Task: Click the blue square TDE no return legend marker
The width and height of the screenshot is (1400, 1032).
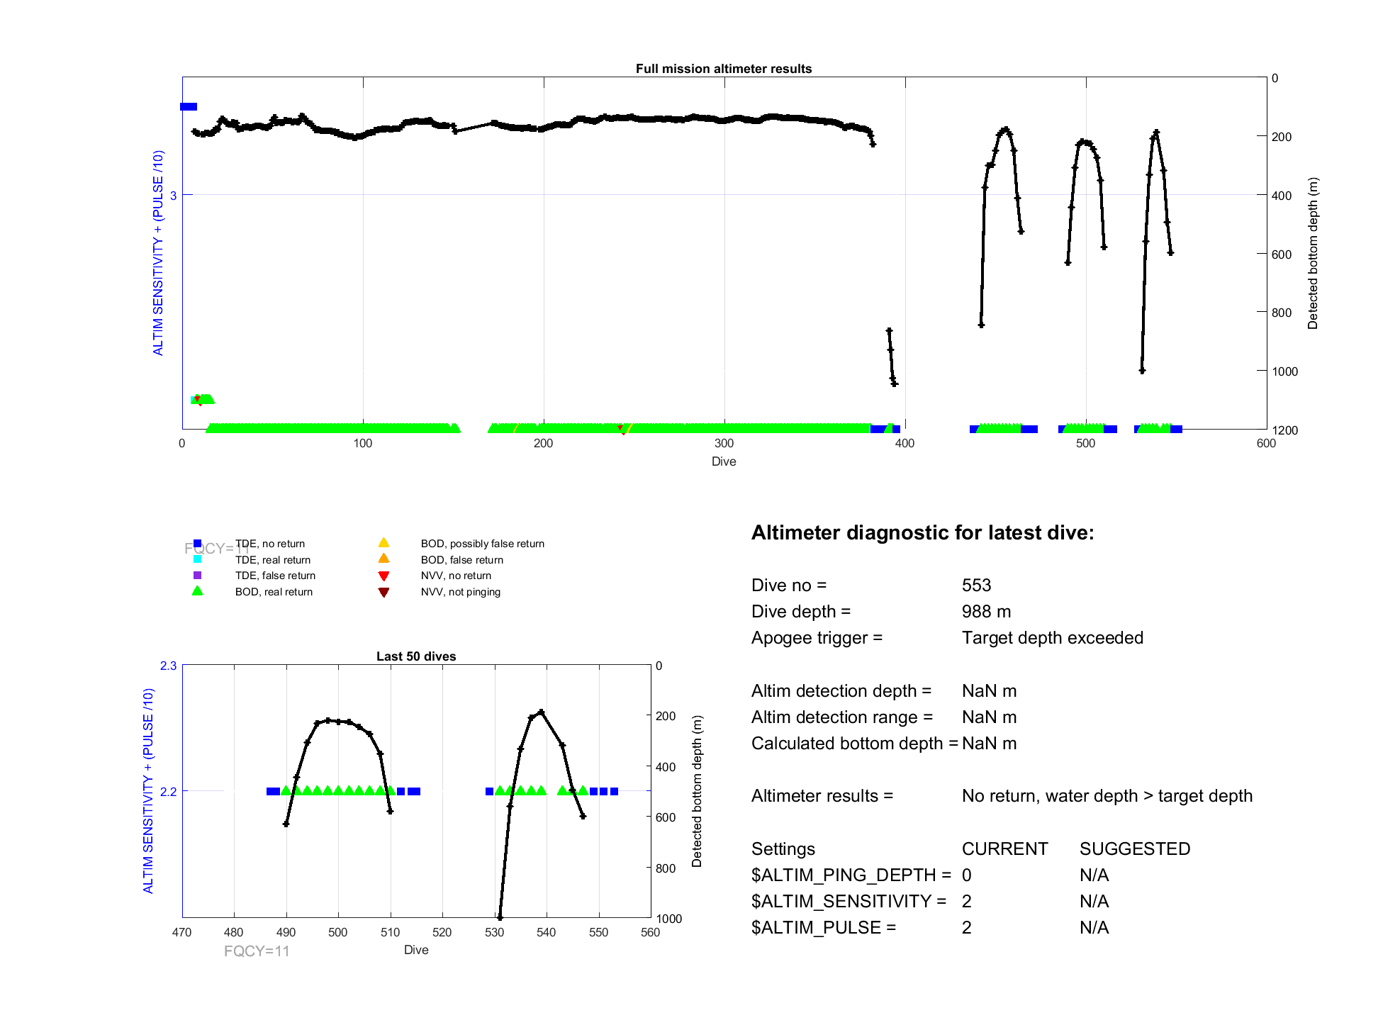Action: 197,544
